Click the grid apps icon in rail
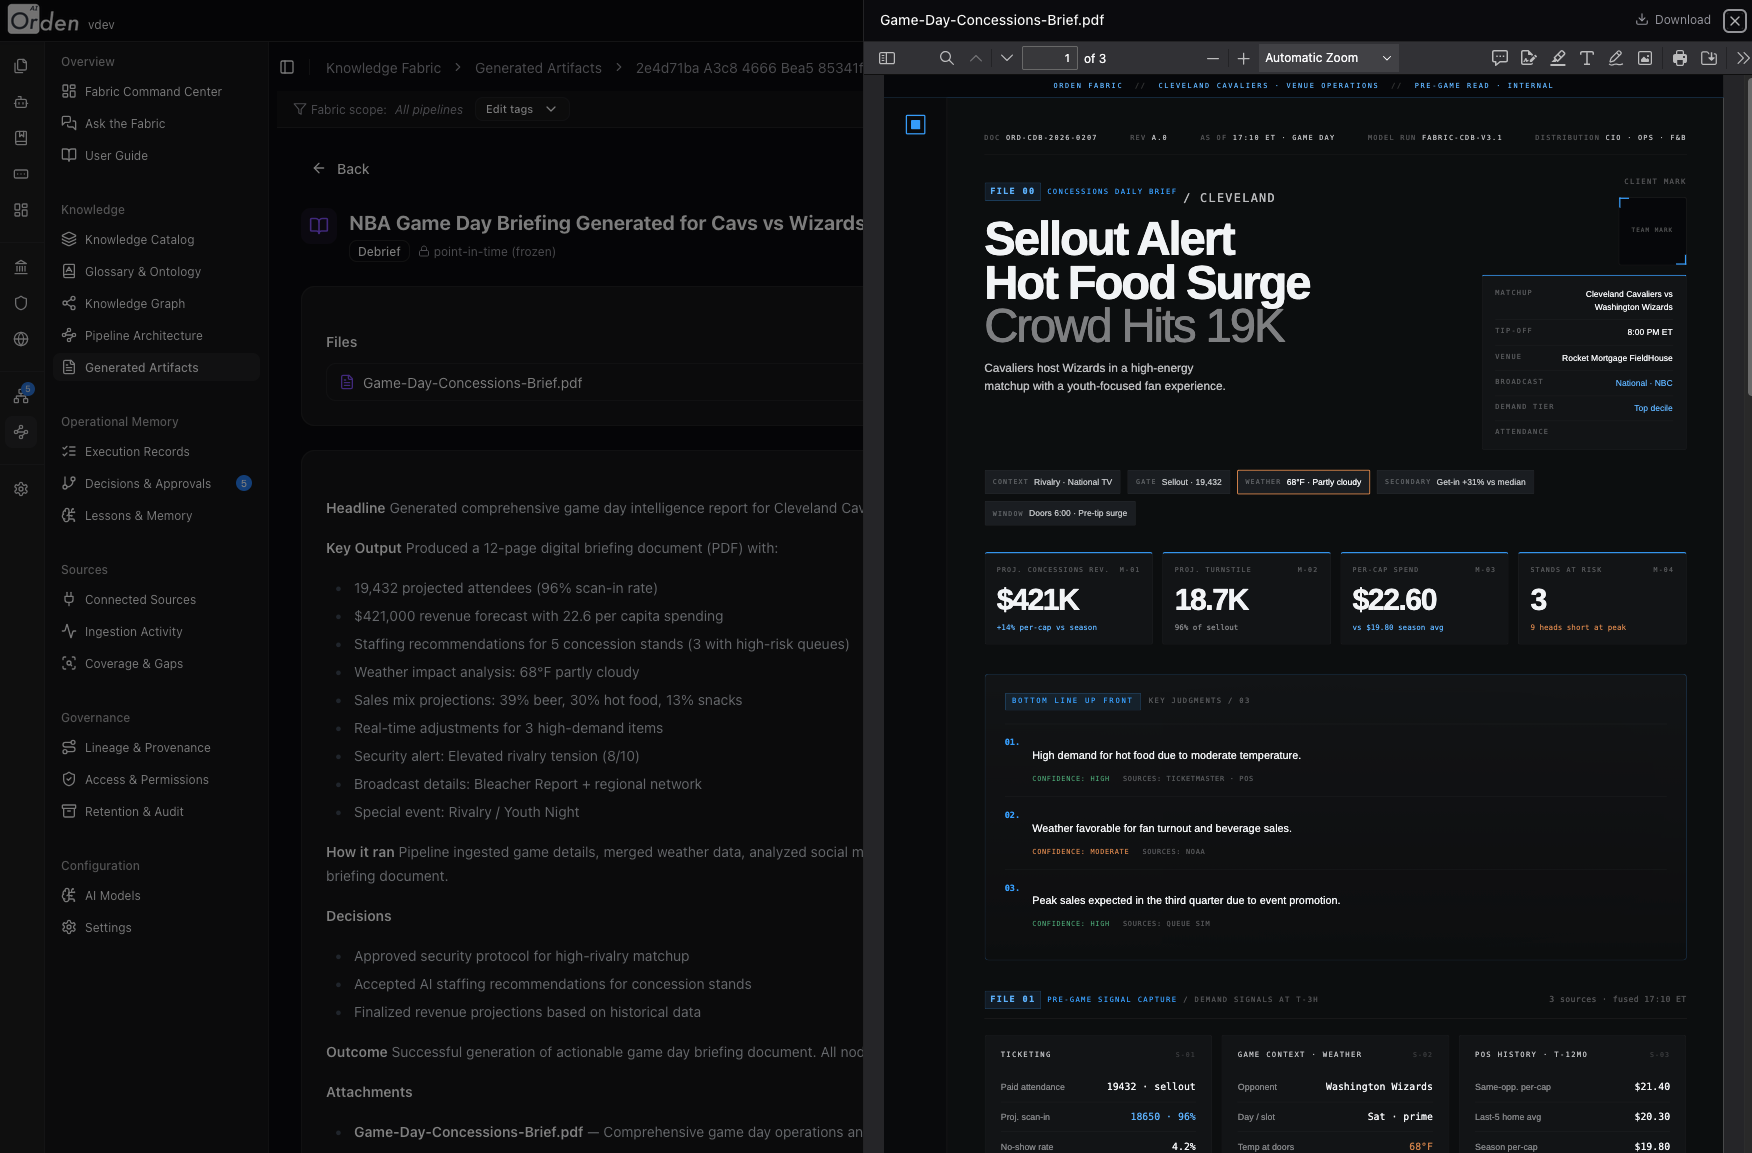This screenshot has height=1153, width=1752. click(x=21, y=210)
